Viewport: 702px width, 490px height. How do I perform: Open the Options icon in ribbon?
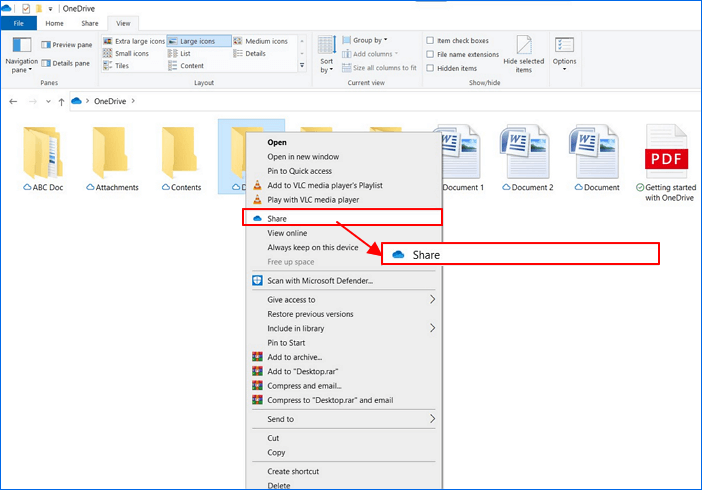tap(565, 51)
